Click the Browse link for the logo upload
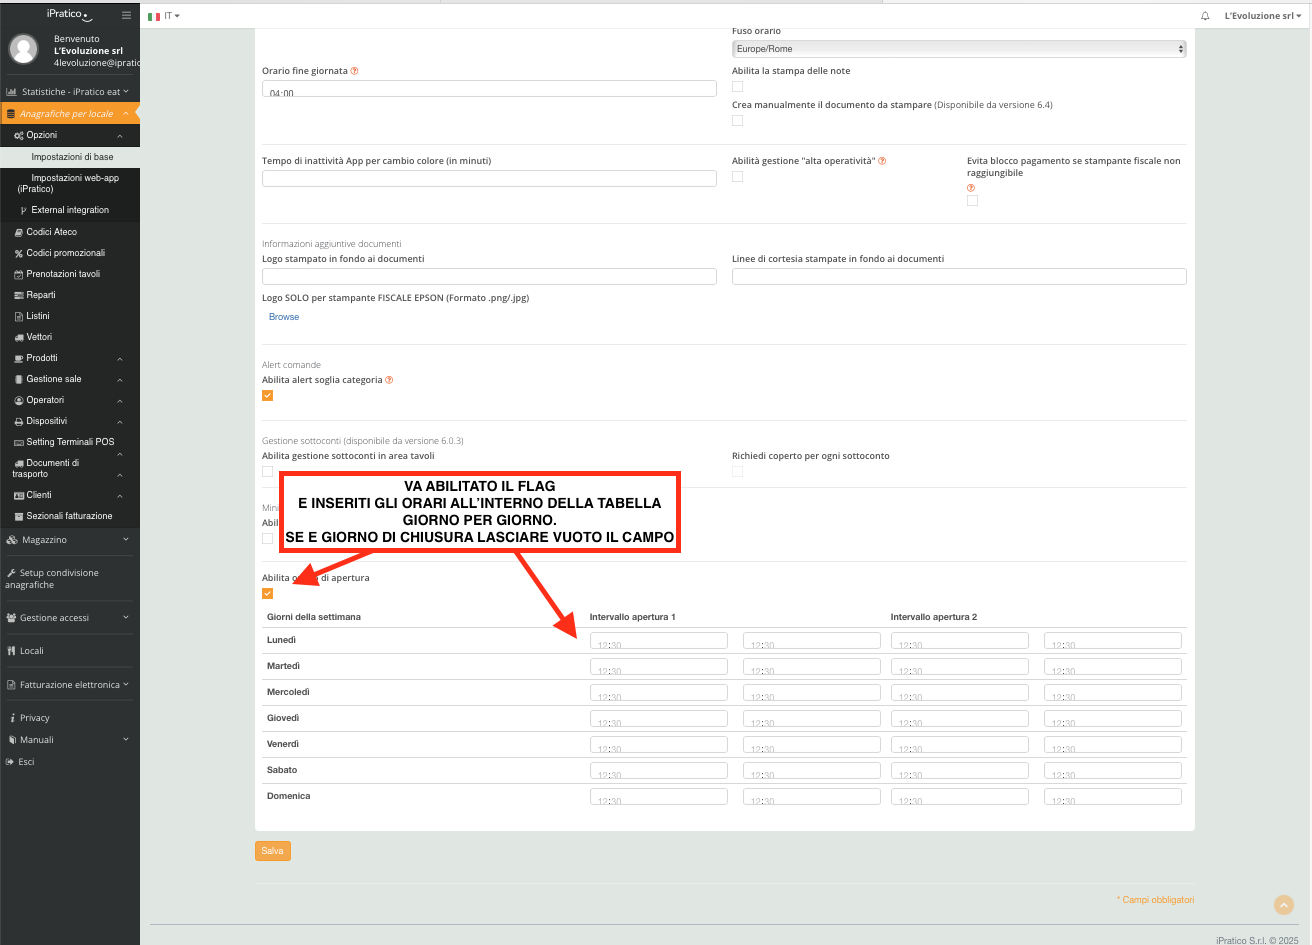This screenshot has width=1312, height=945. click(x=284, y=317)
